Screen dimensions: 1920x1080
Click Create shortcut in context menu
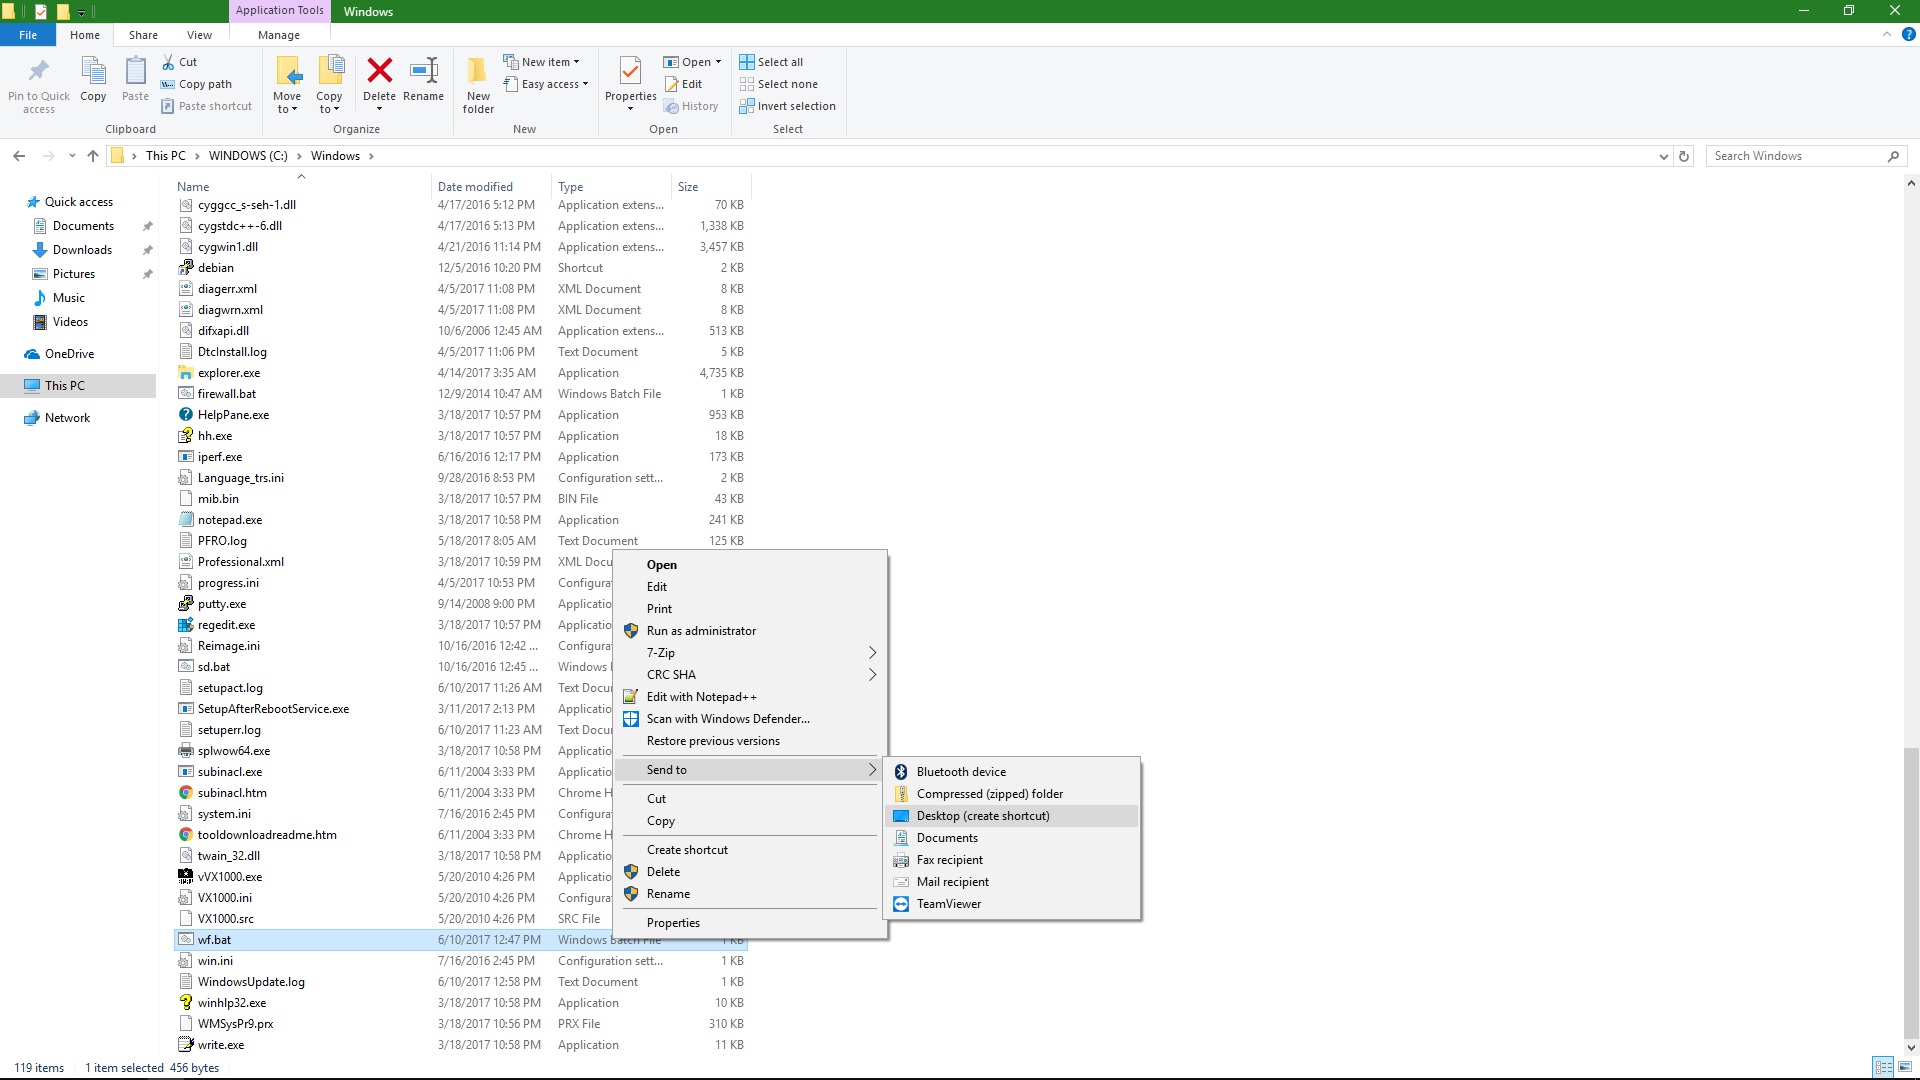750,850
